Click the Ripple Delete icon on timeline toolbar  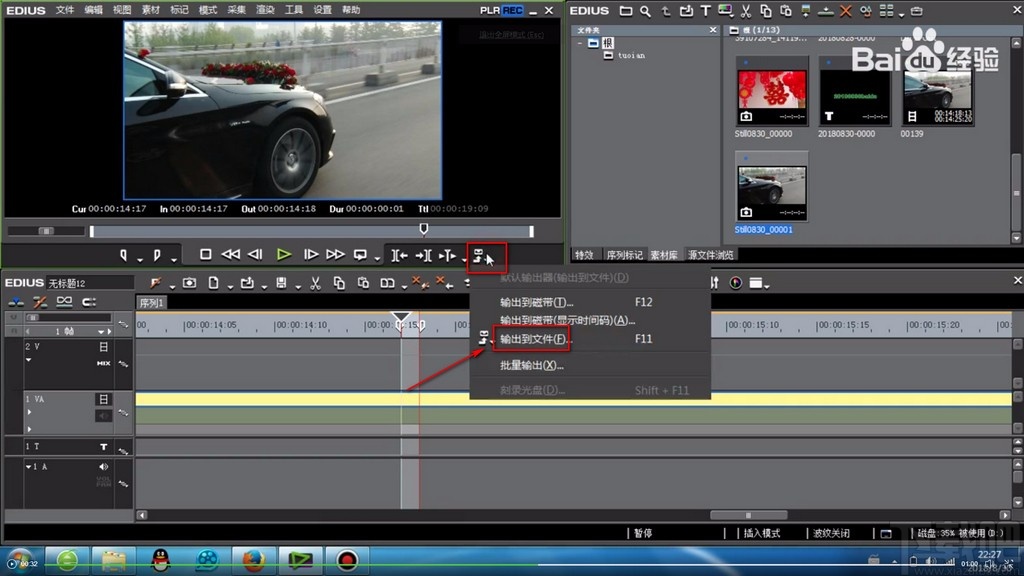click(x=443, y=282)
